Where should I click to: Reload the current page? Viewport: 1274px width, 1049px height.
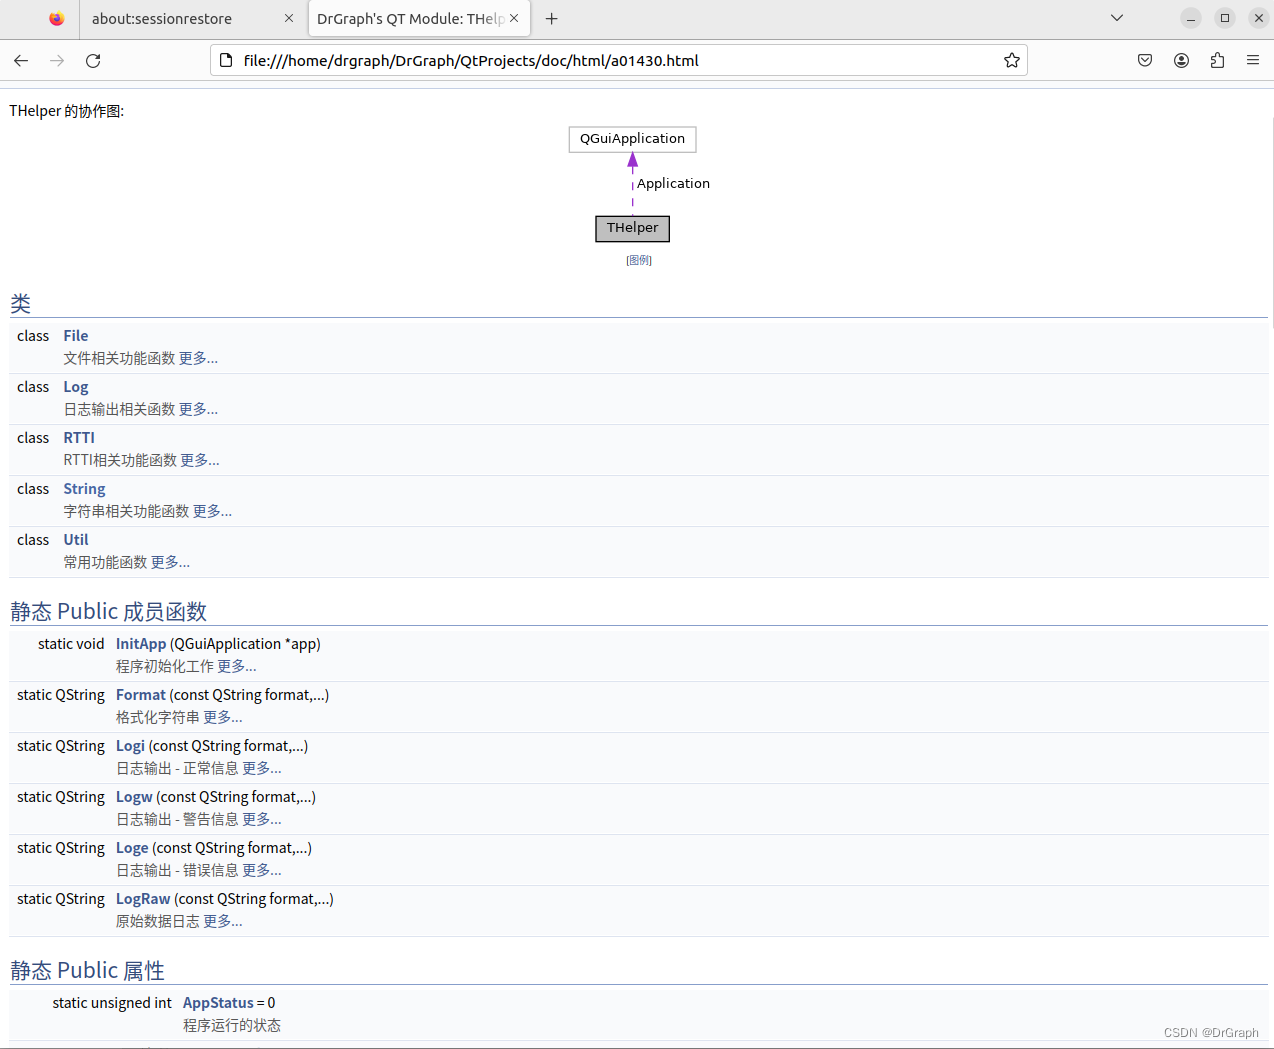[93, 60]
